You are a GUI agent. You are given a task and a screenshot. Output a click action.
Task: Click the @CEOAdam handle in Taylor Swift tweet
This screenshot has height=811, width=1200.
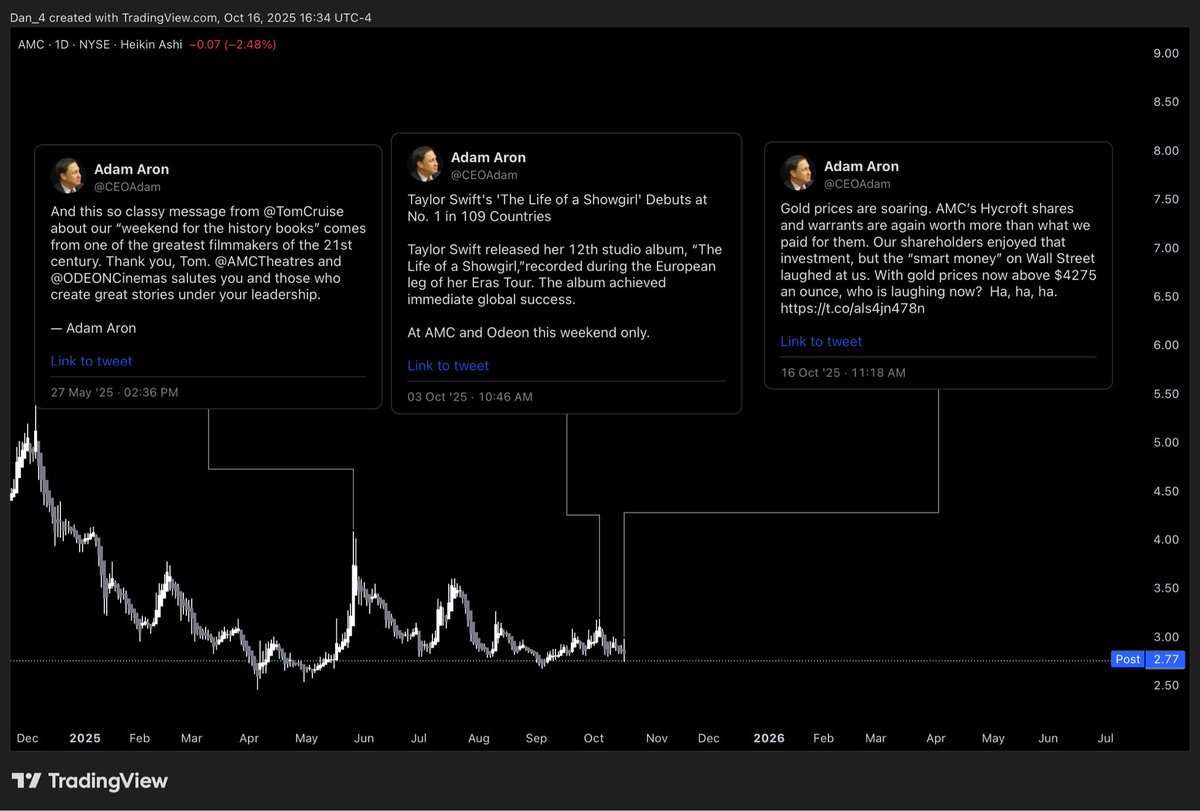(484, 175)
